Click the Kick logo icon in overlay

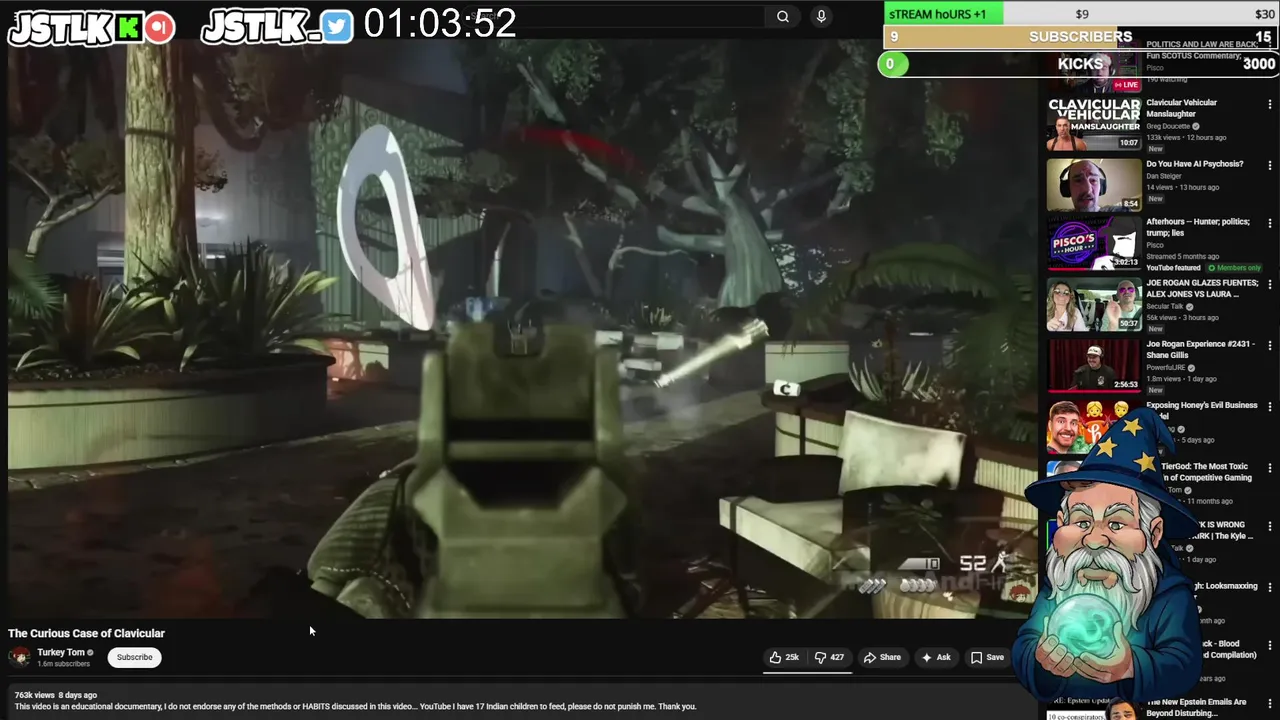coord(128,28)
